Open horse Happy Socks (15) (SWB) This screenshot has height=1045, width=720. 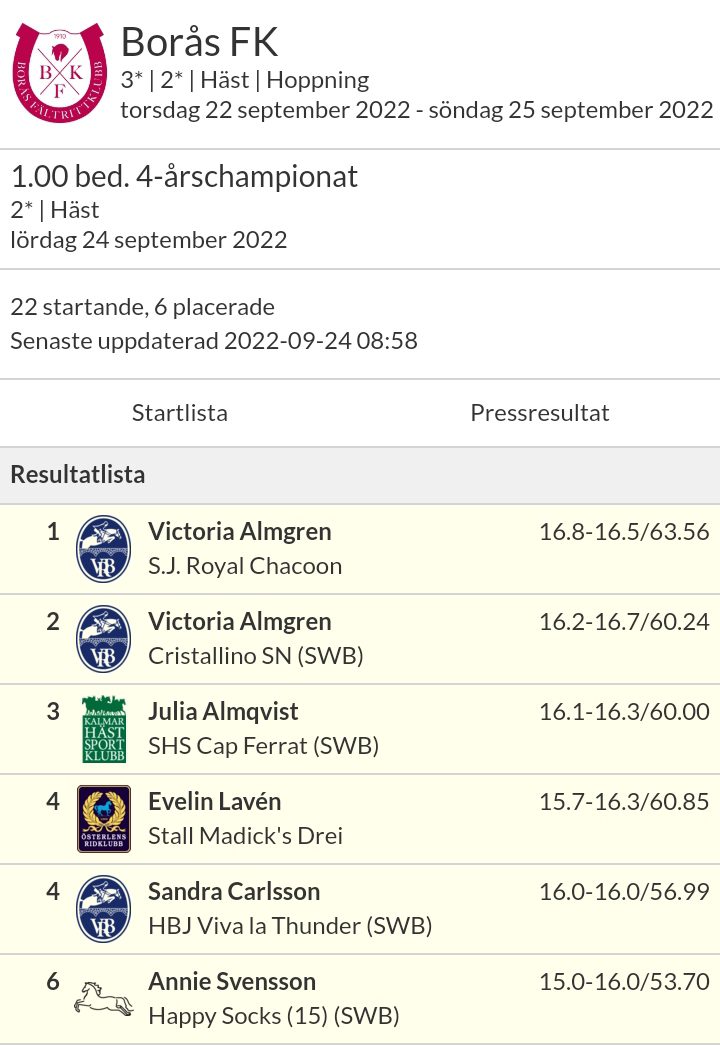(x=273, y=1016)
